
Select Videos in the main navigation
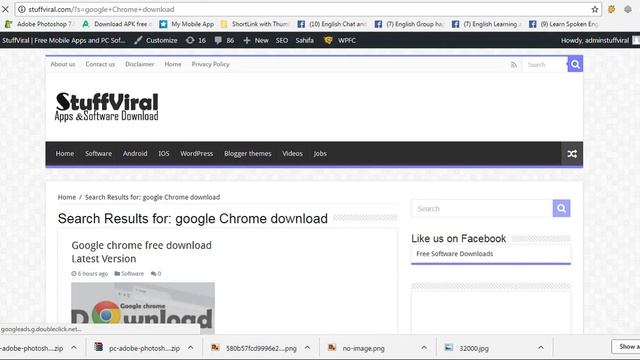[x=292, y=153]
